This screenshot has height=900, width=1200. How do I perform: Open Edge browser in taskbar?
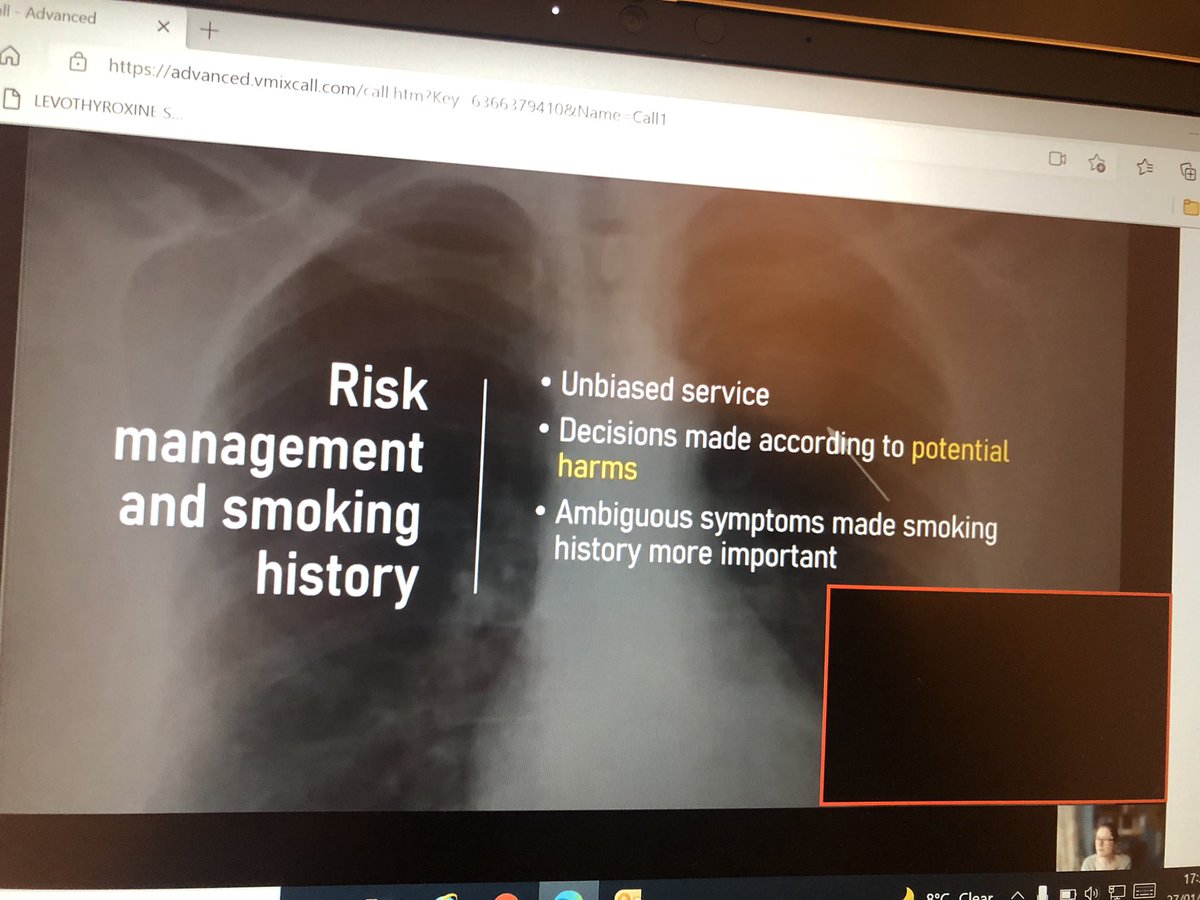(568, 893)
